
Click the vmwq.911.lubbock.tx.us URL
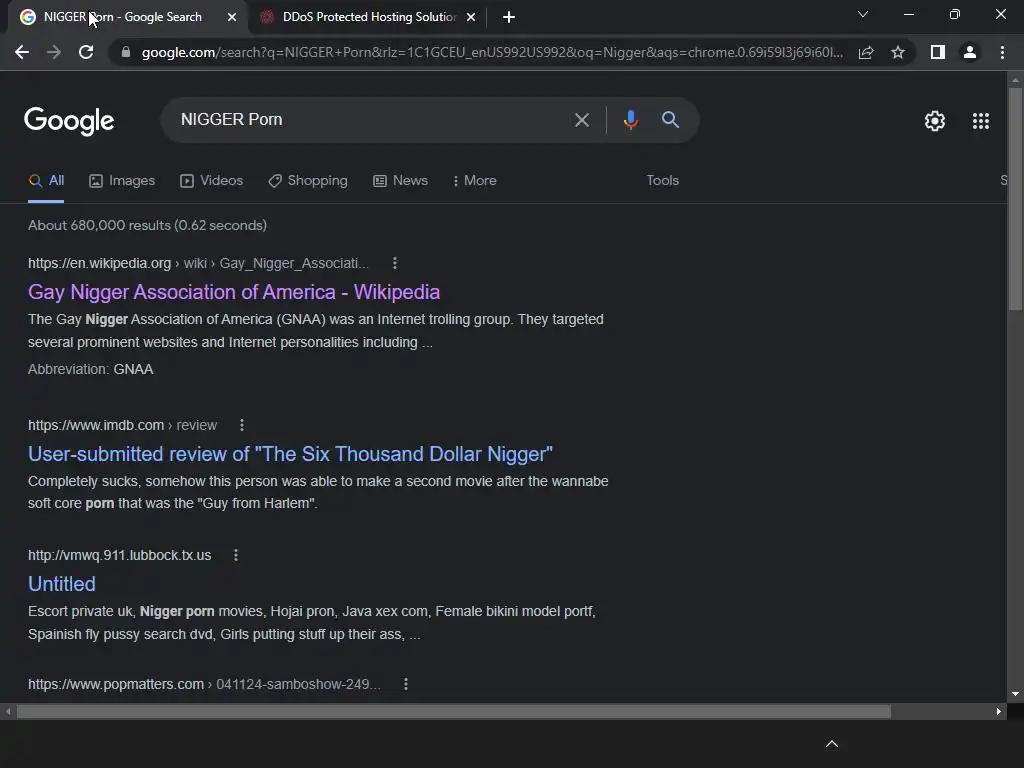tap(120, 555)
